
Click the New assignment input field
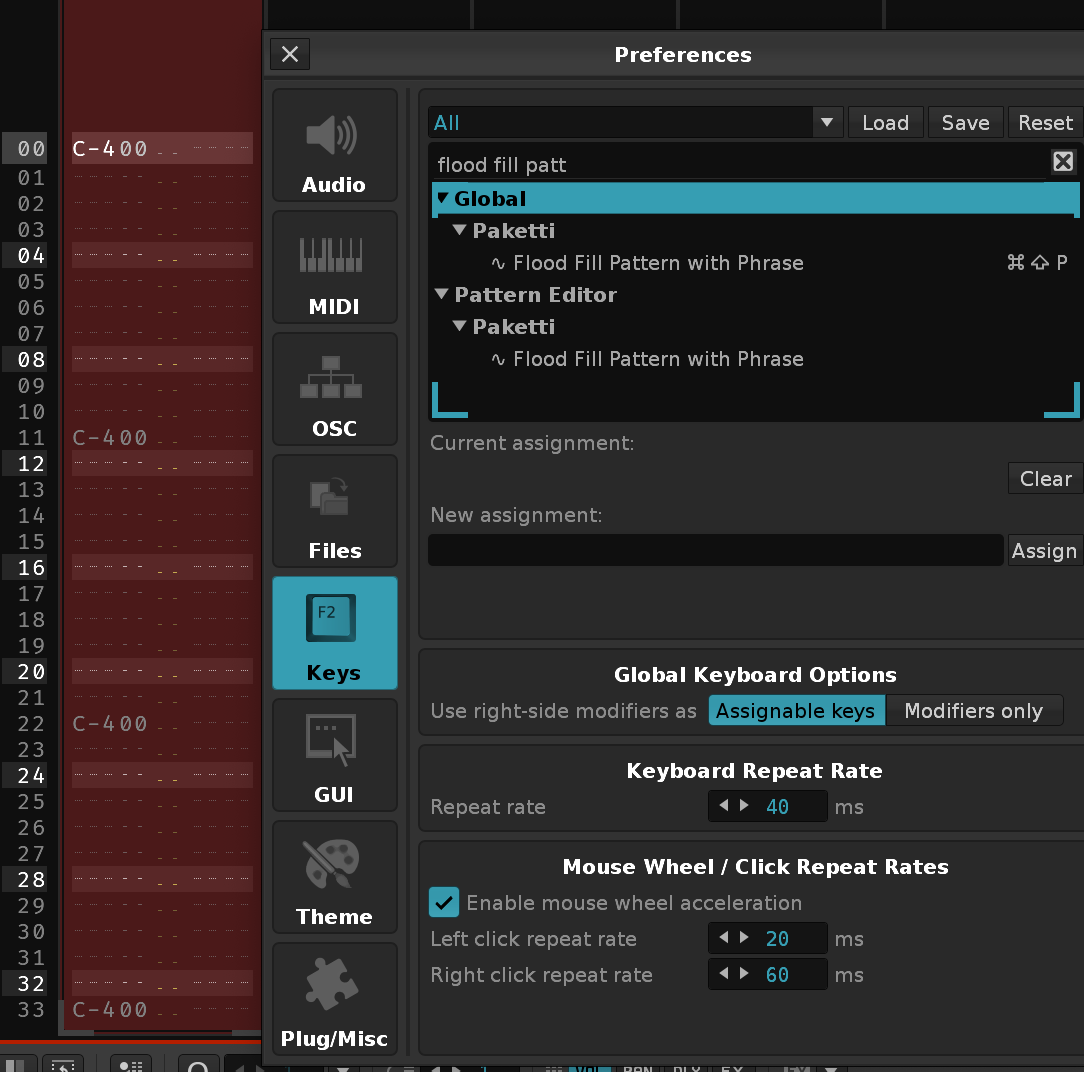pyautogui.click(x=715, y=551)
